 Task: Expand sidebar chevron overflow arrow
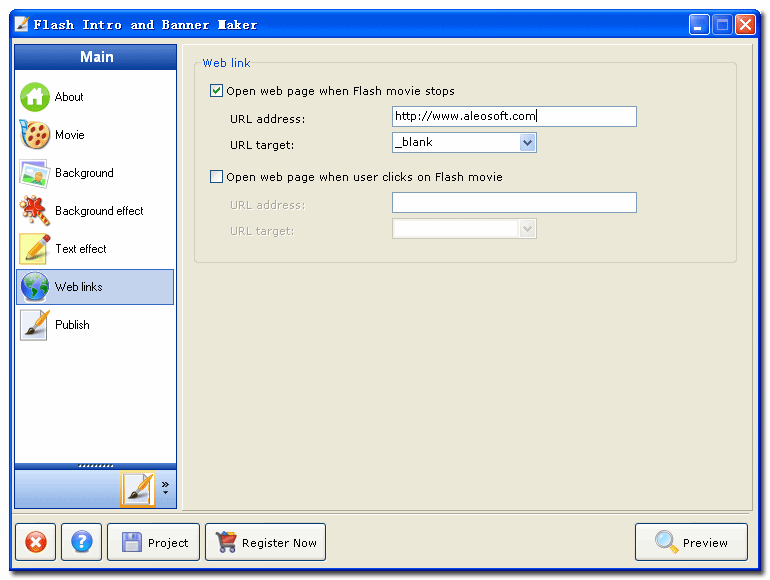pos(165,488)
